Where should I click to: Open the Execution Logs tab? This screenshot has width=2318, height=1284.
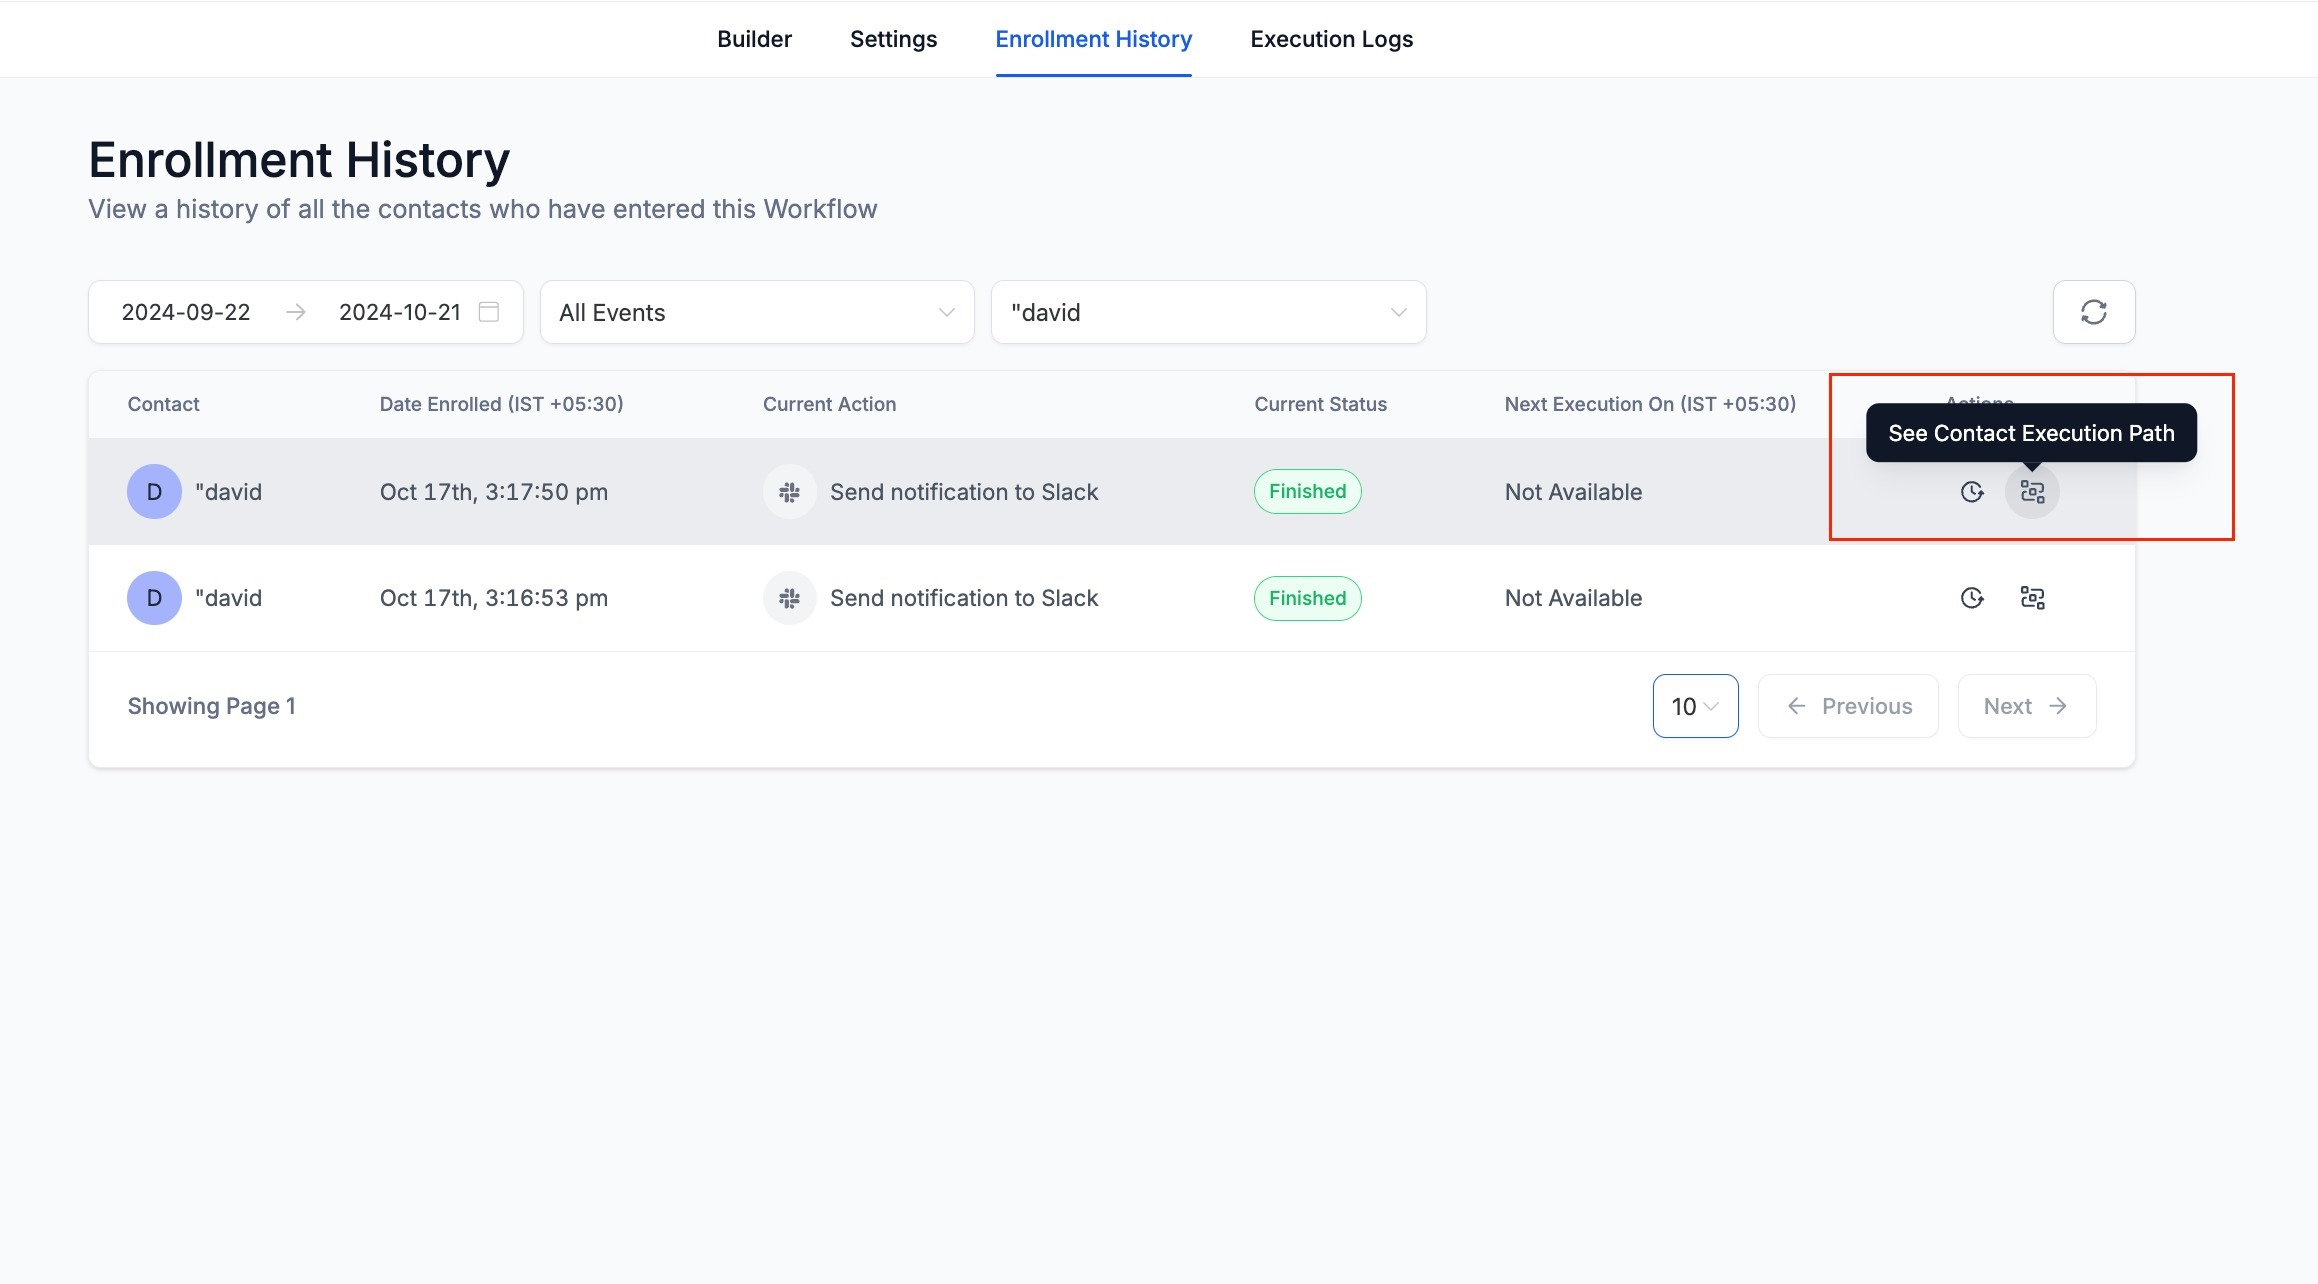pyautogui.click(x=1331, y=39)
